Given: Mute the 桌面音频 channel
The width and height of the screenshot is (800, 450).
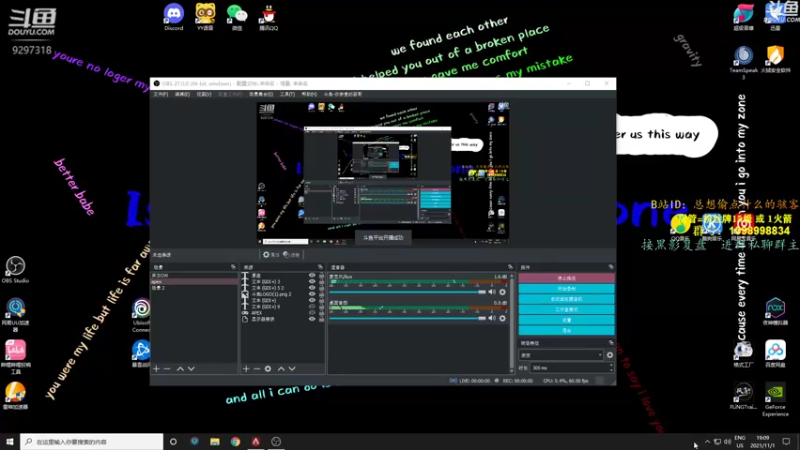Looking at the screenshot, I should point(492,318).
